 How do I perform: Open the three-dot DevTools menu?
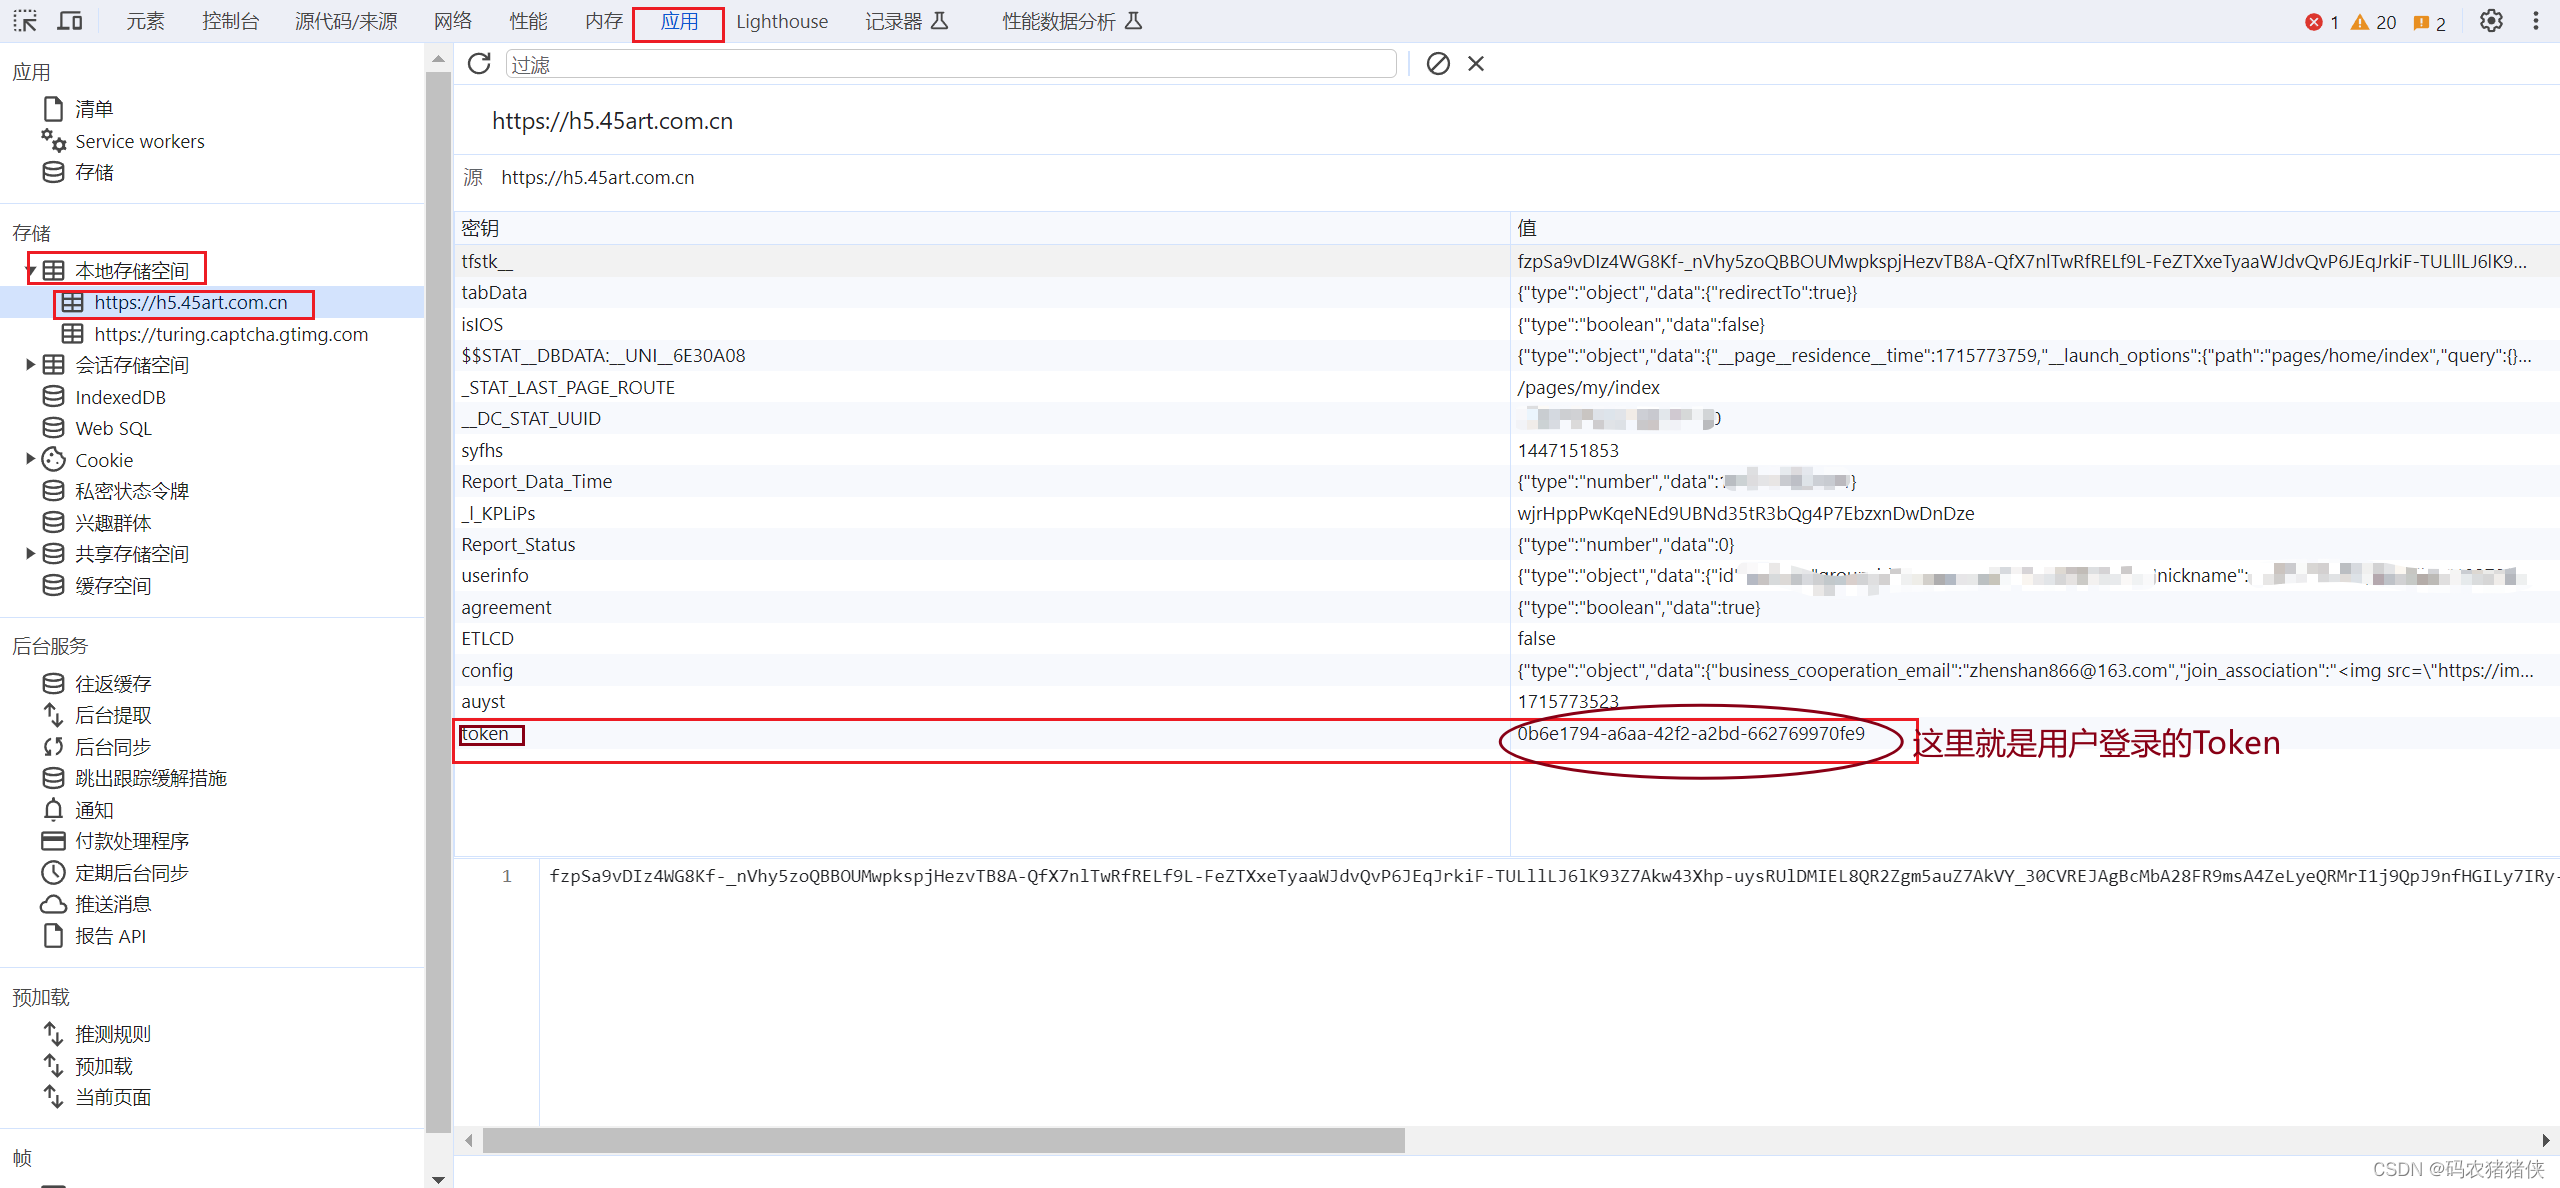pos(2536,21)
